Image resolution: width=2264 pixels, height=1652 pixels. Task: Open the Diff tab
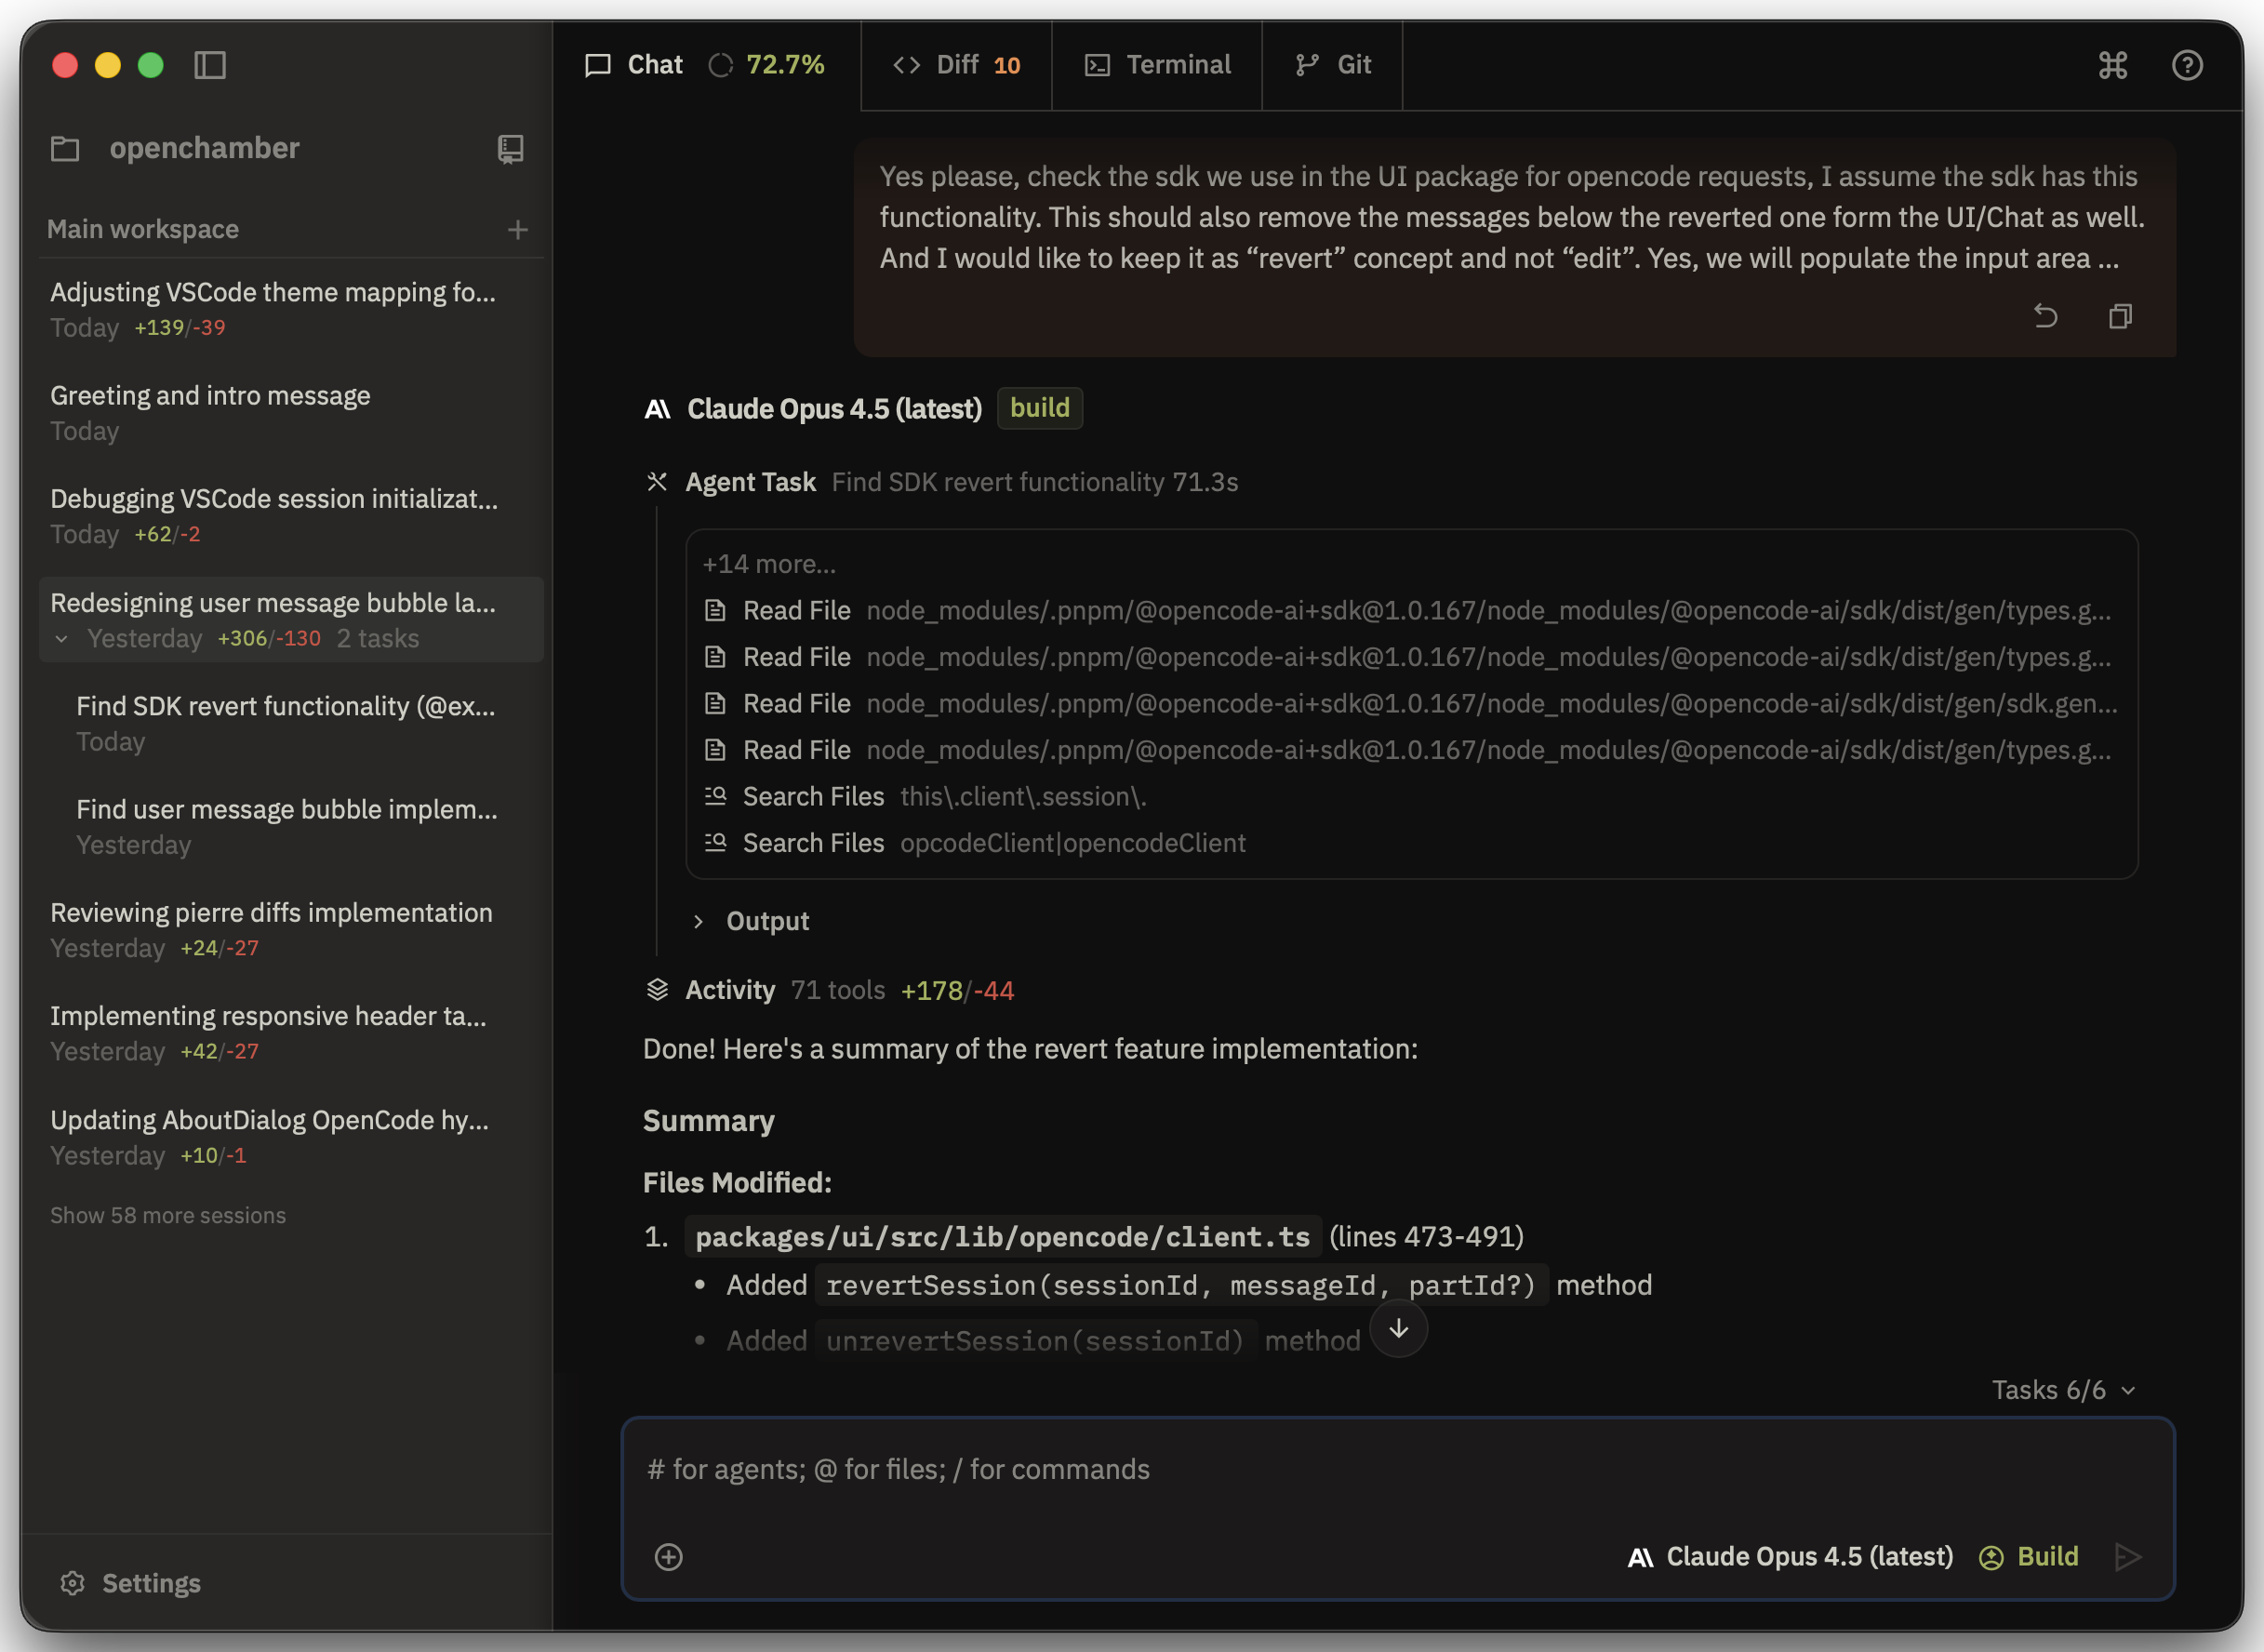[x=956, y=65]
